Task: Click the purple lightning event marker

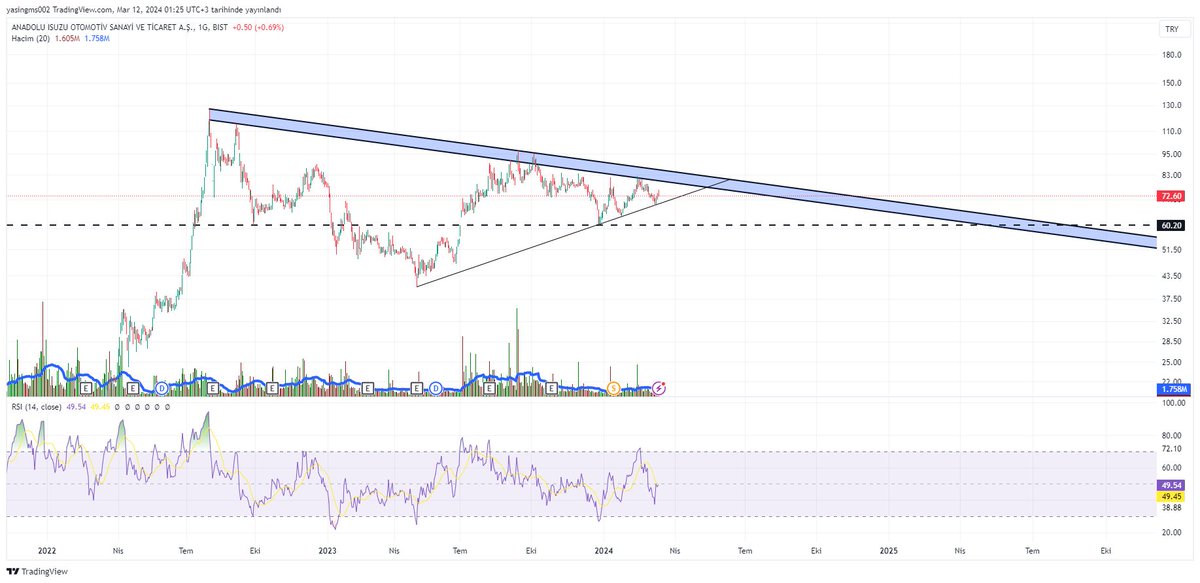Action: point(659,387)
